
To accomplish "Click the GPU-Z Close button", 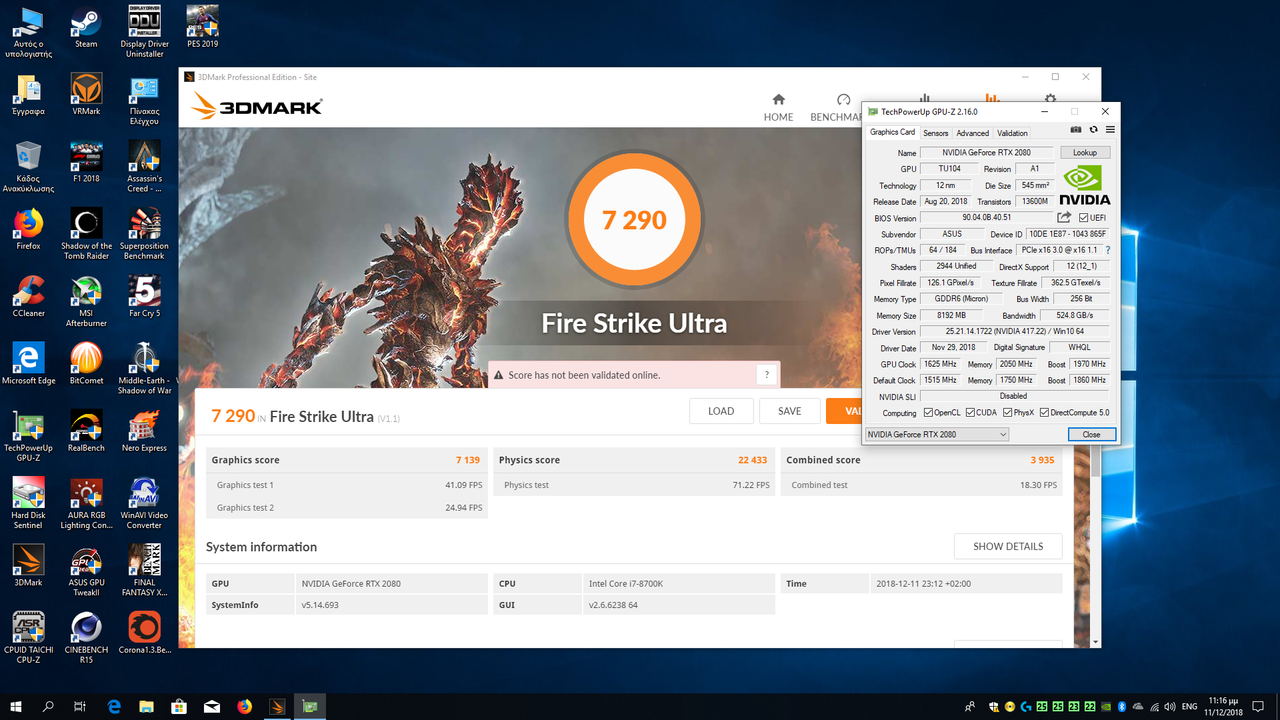I will [1091, 435].
